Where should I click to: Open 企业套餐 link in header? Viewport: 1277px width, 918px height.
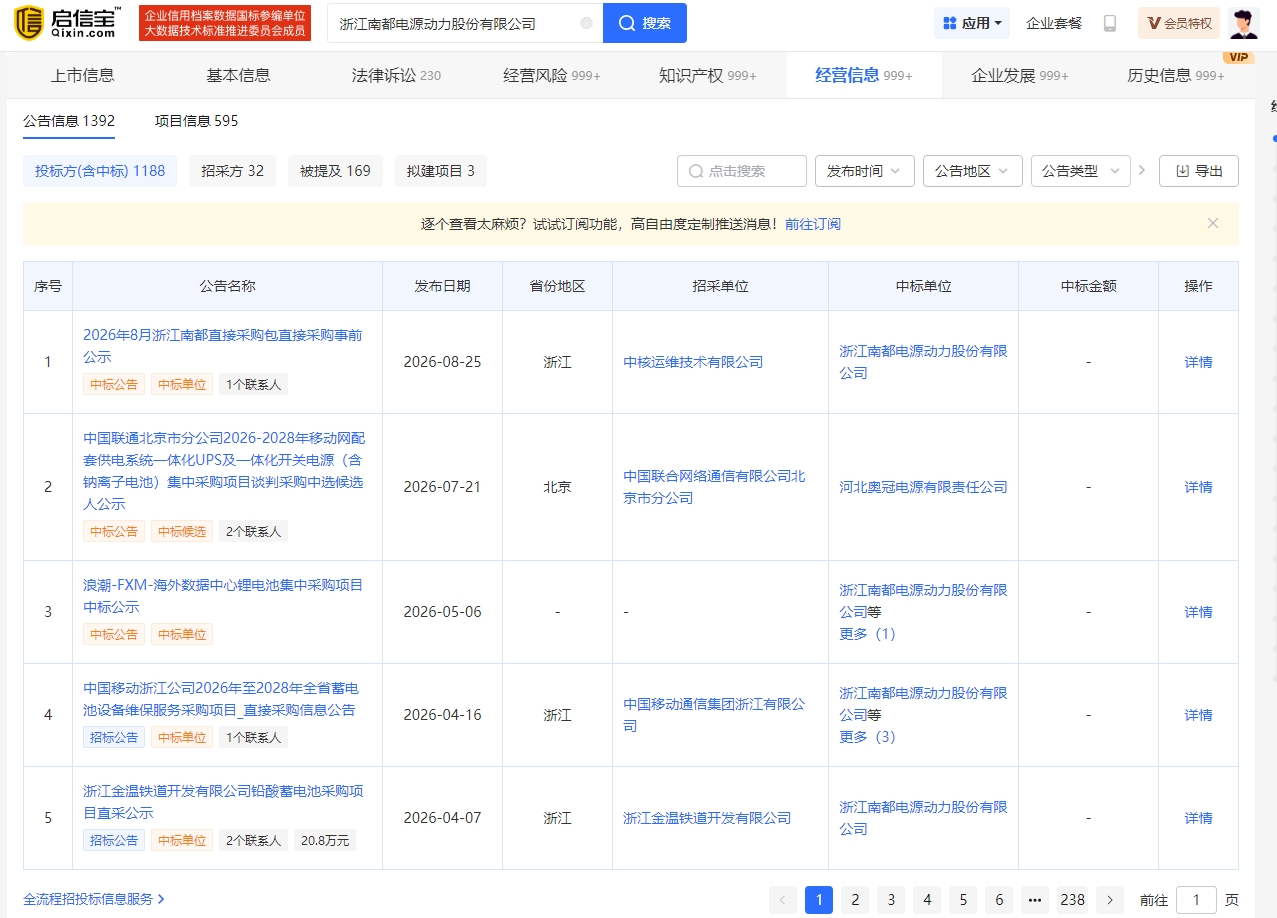tap(1054, 23)
